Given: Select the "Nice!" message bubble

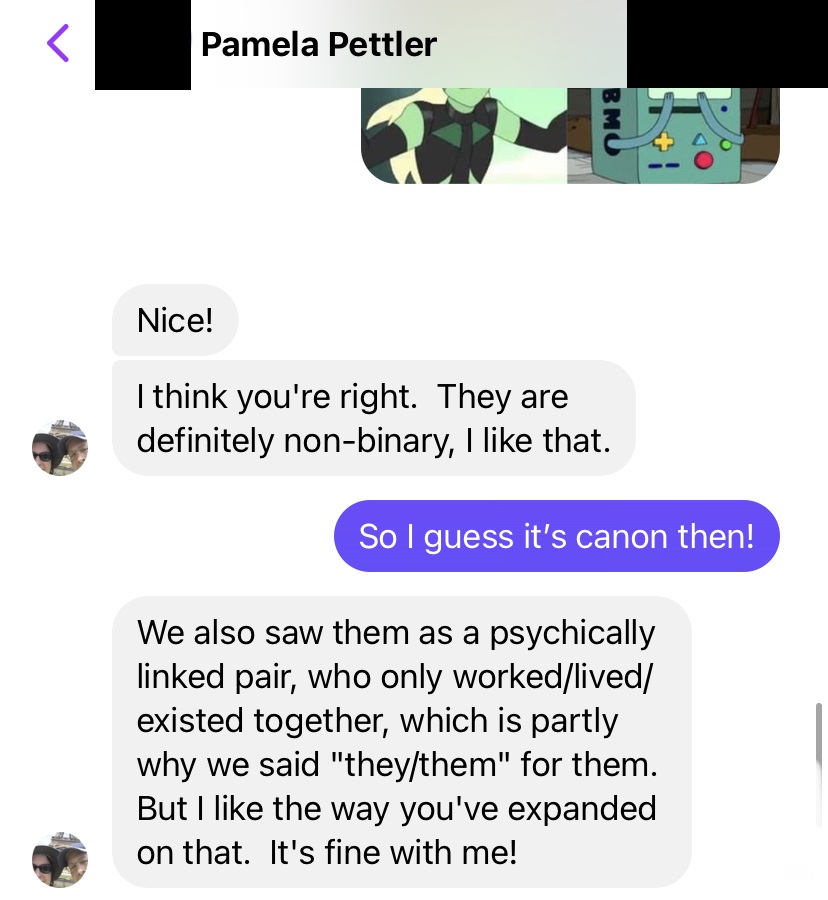Looking at the screenshot, I should [175, 320].
